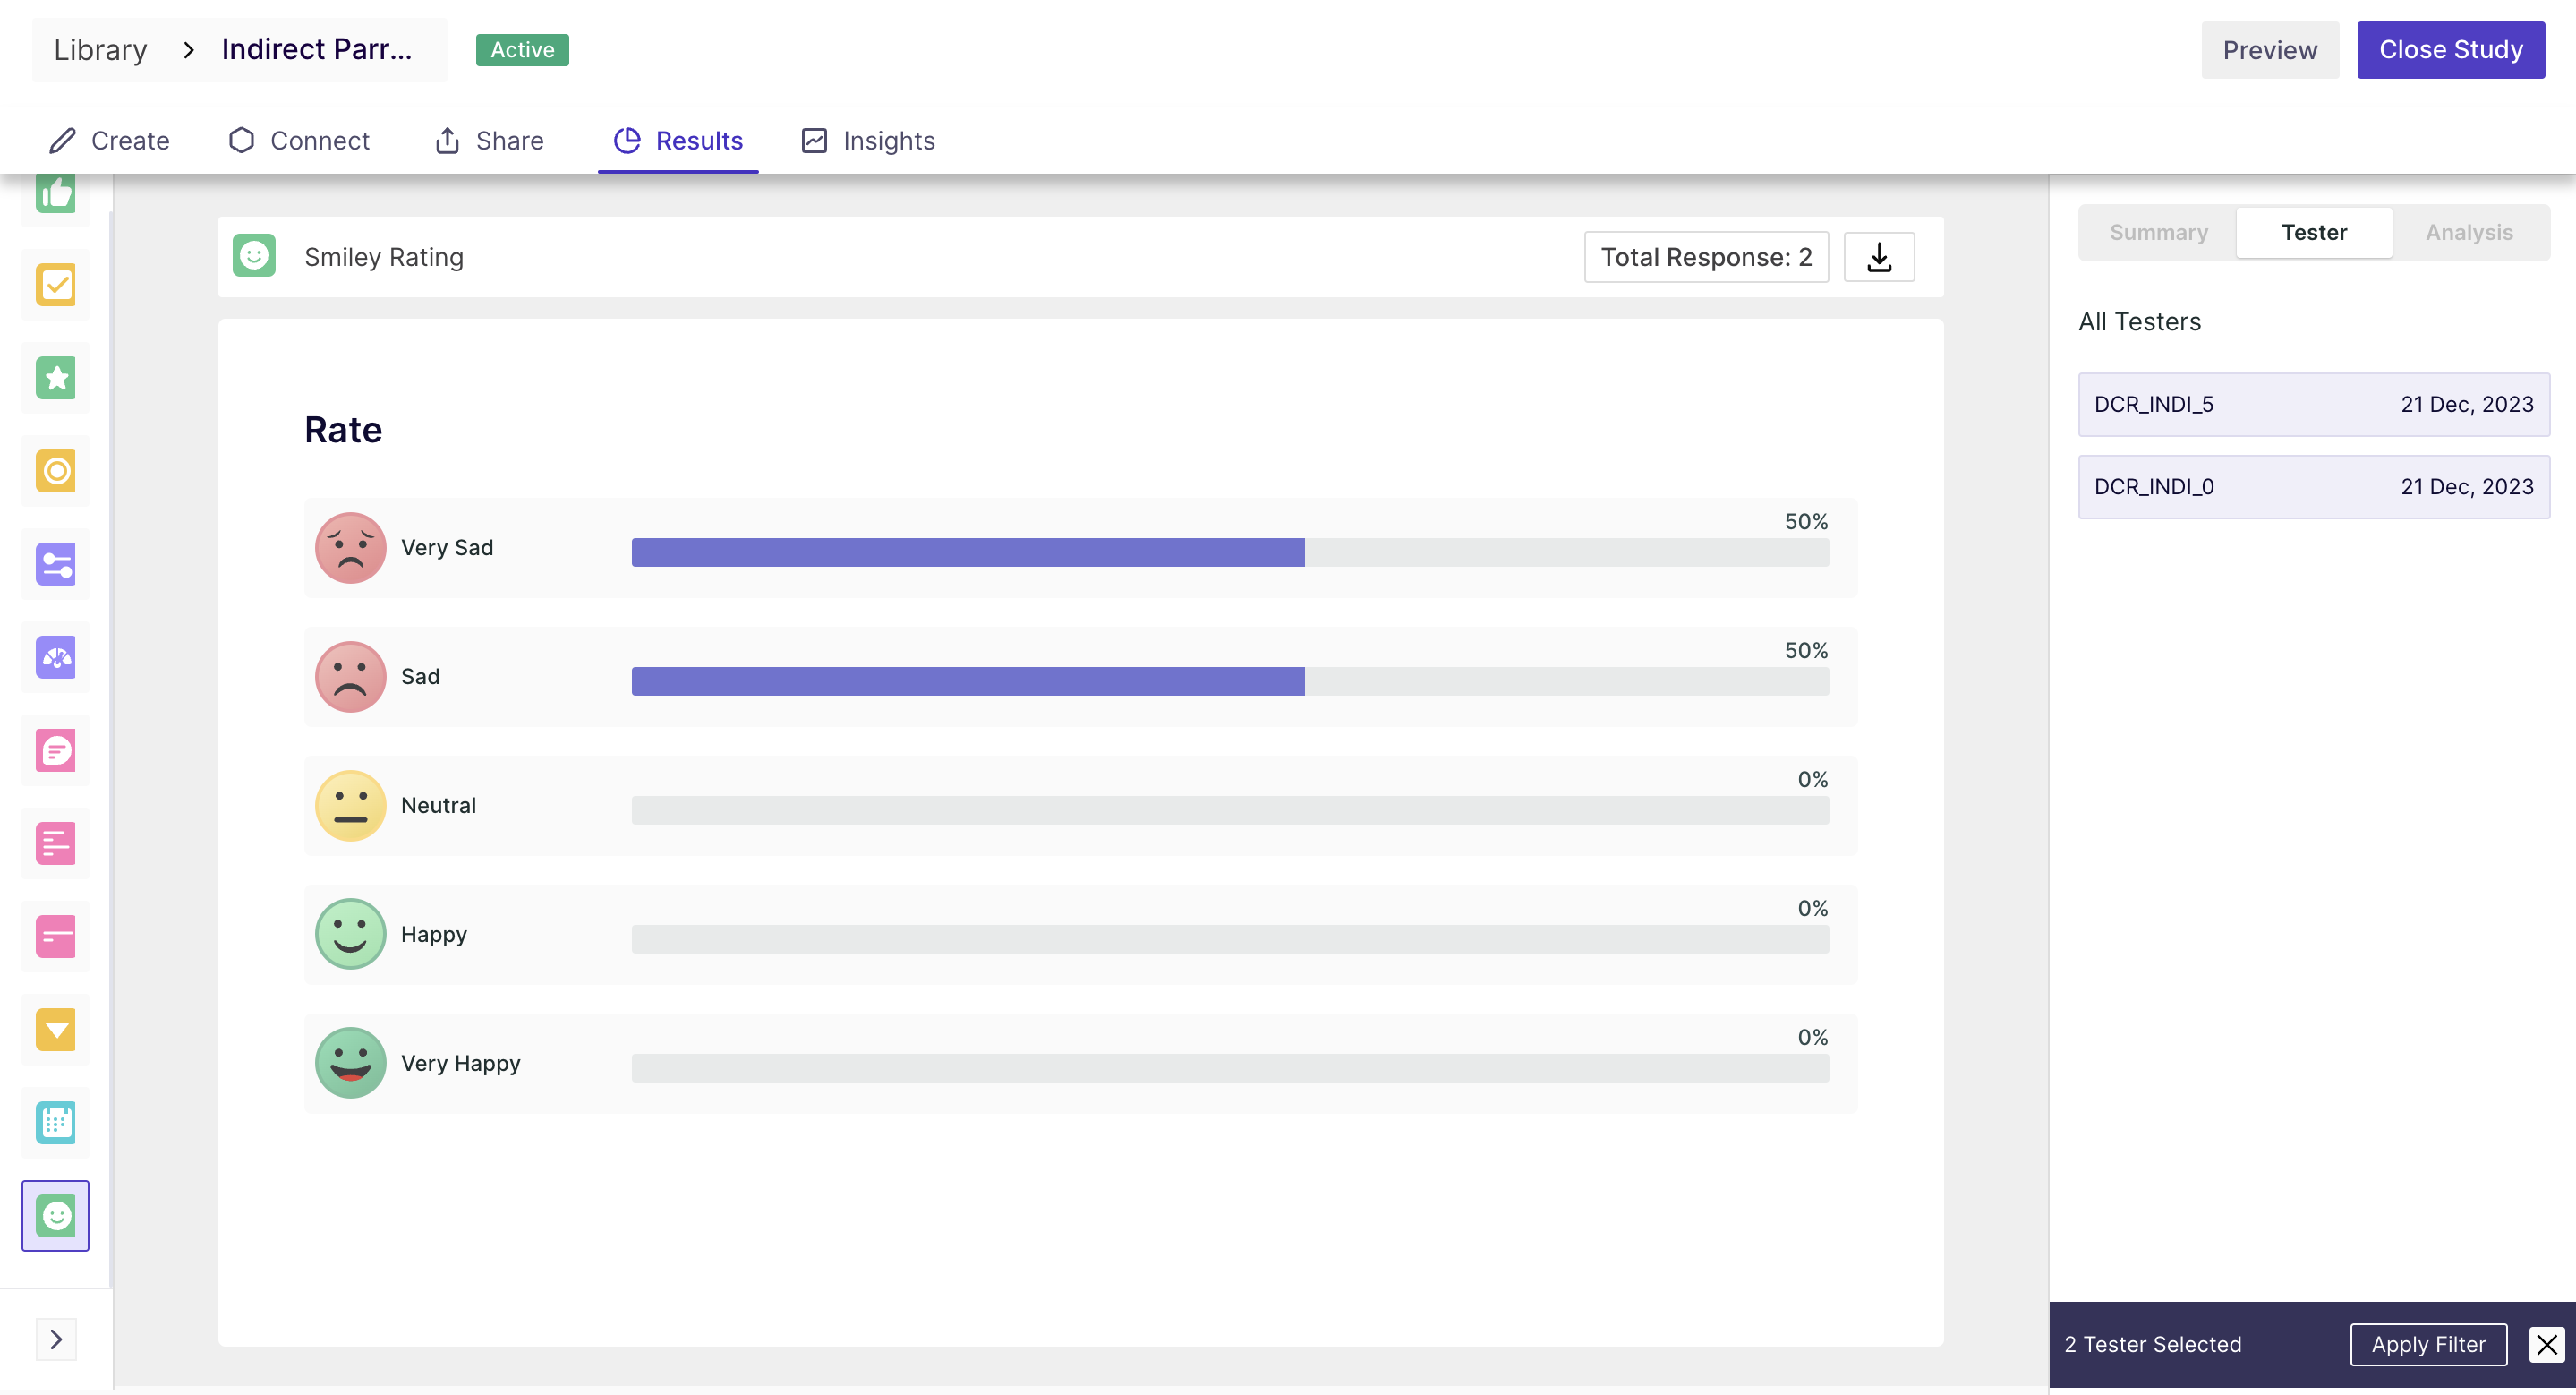
Task: Click the Very Happy progress bar
Action: point(1230,1068)
